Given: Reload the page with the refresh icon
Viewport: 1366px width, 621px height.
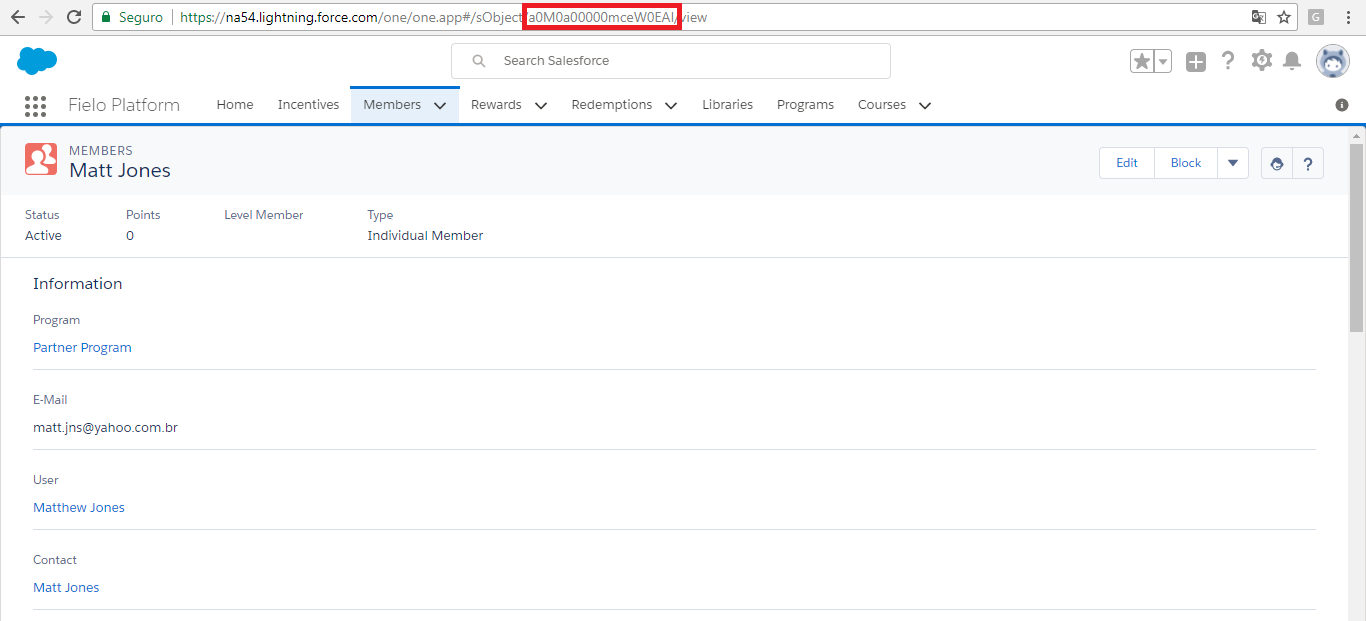Looking at the screenshot, I should pos(73,17).
